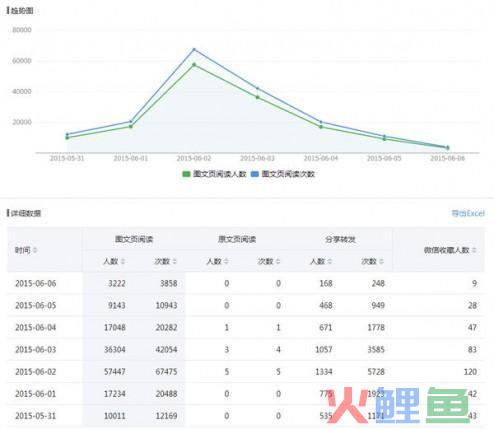Click the 2015-06-02 row value 57447
Screen dimensions: 494x429
115,372
